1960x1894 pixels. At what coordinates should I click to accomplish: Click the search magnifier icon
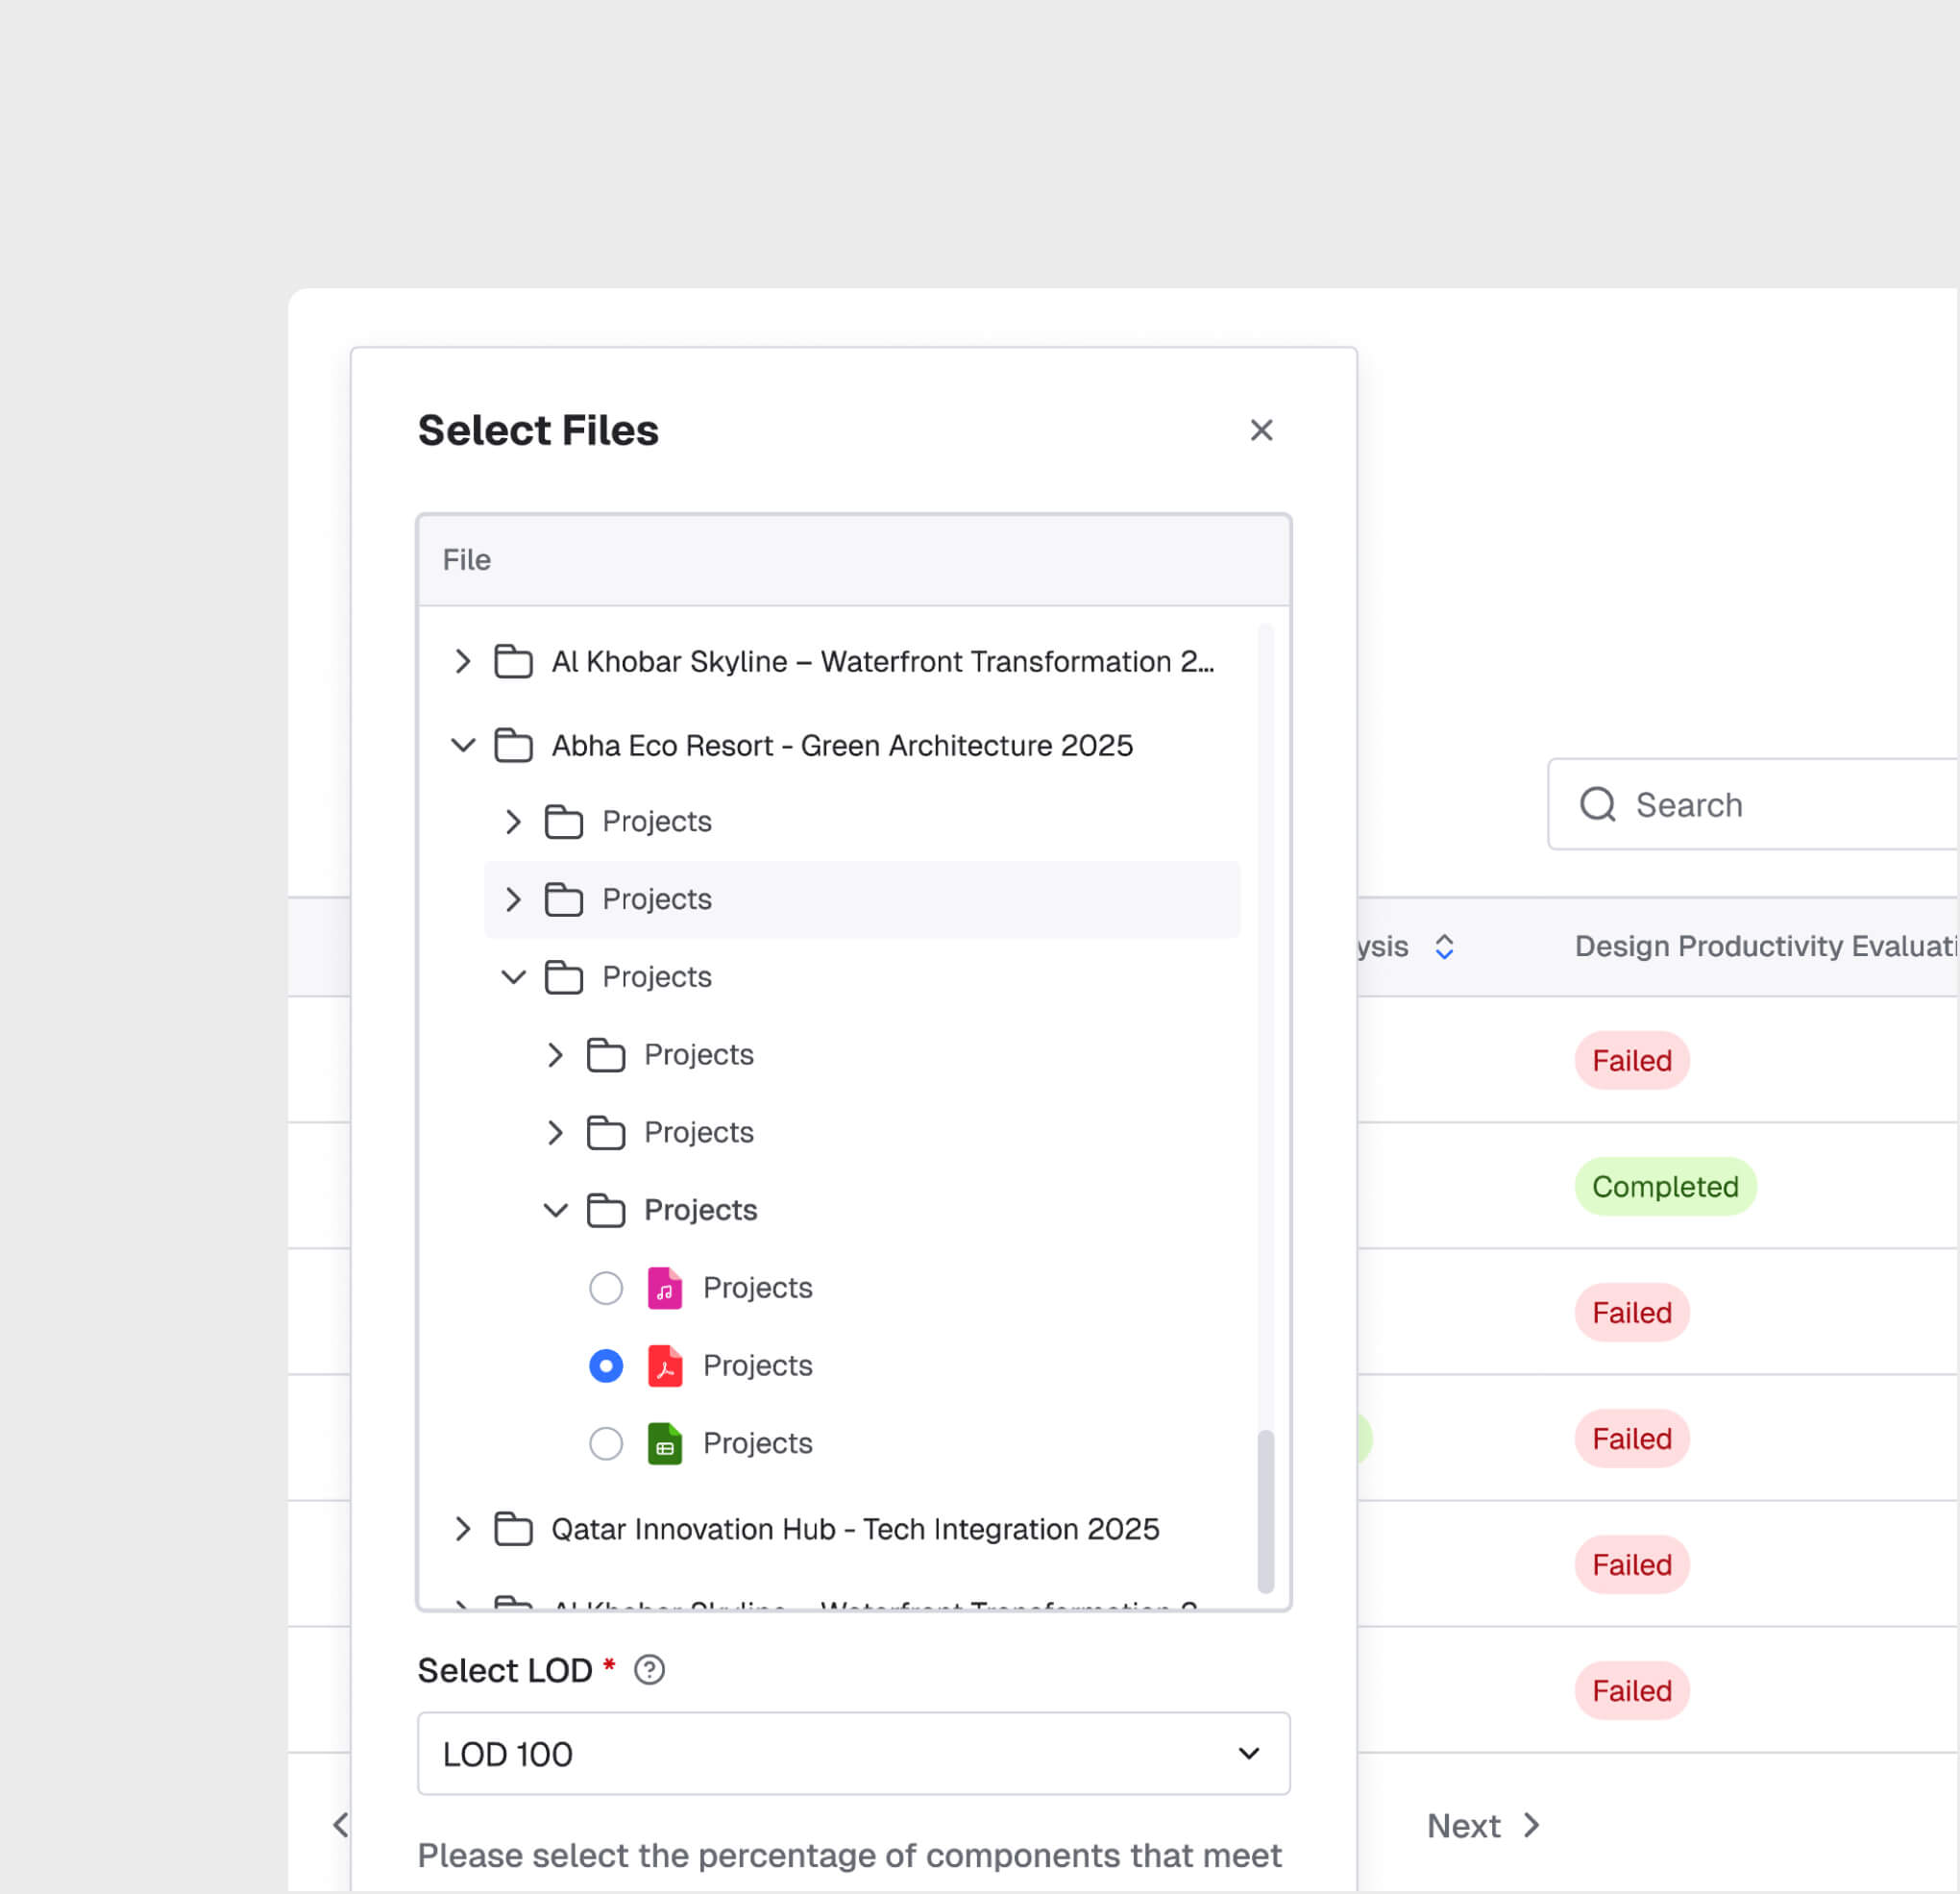tap(1597, 805)
